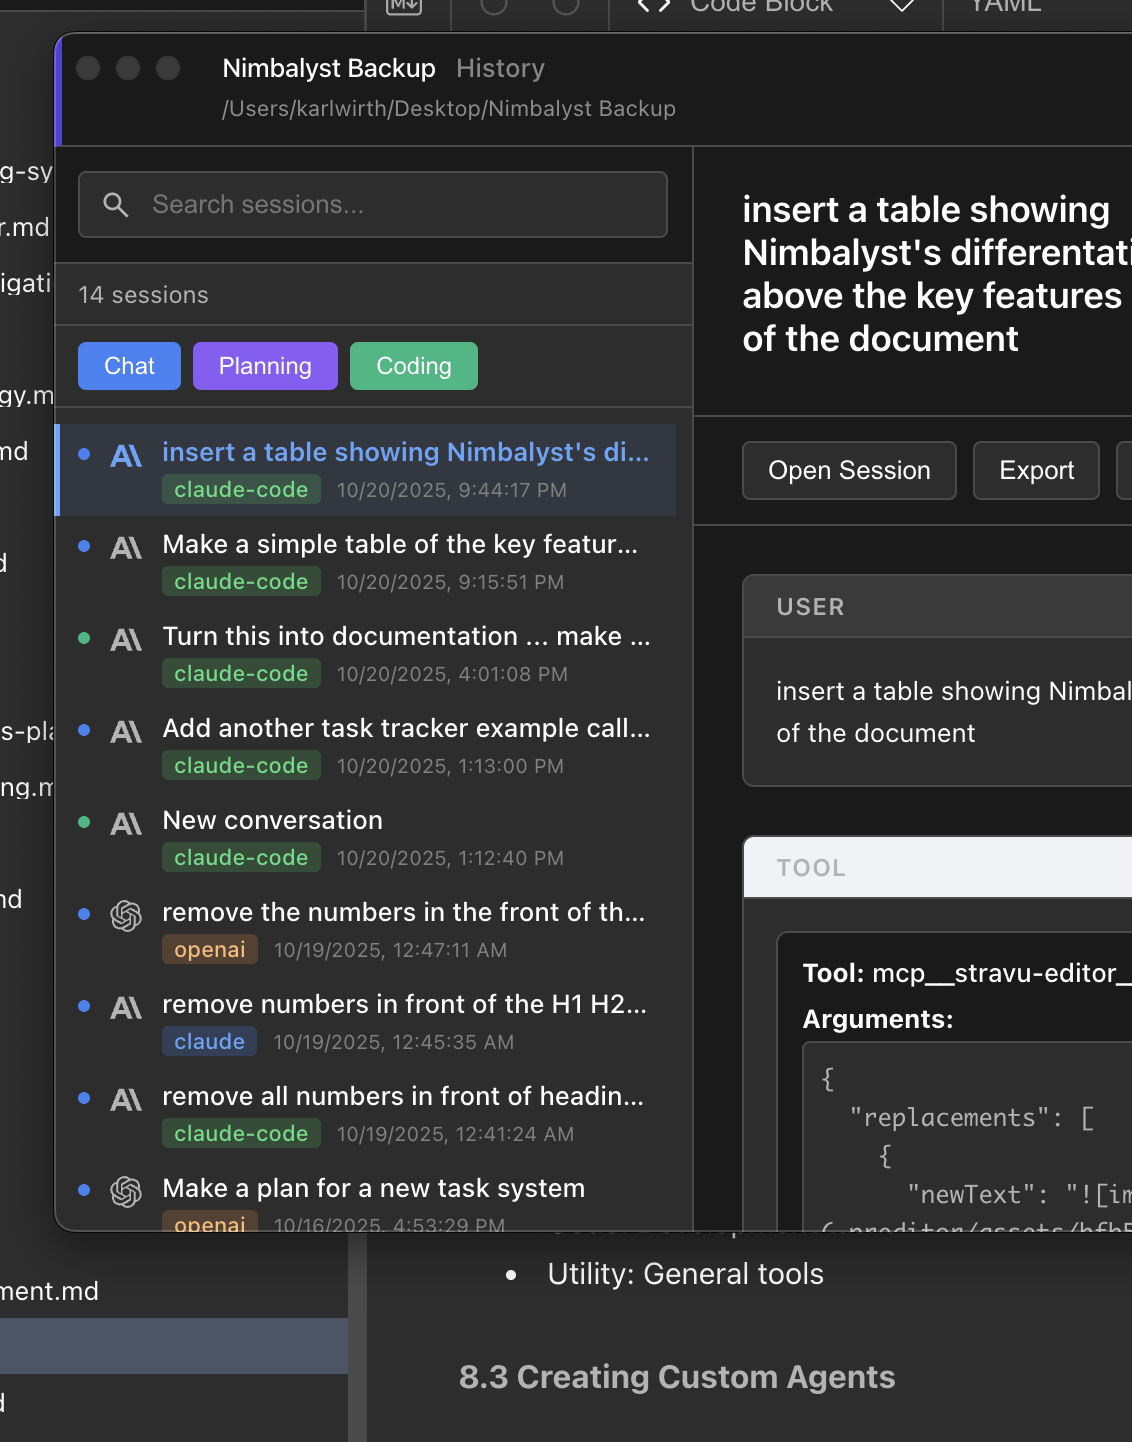Open the Code Block dropdown chevron

901,6
